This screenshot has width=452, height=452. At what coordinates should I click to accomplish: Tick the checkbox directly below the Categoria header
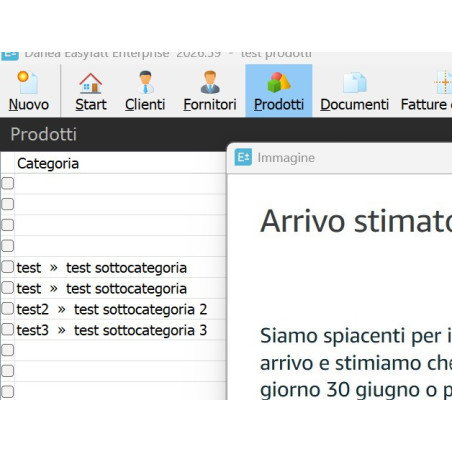point(8,183)
